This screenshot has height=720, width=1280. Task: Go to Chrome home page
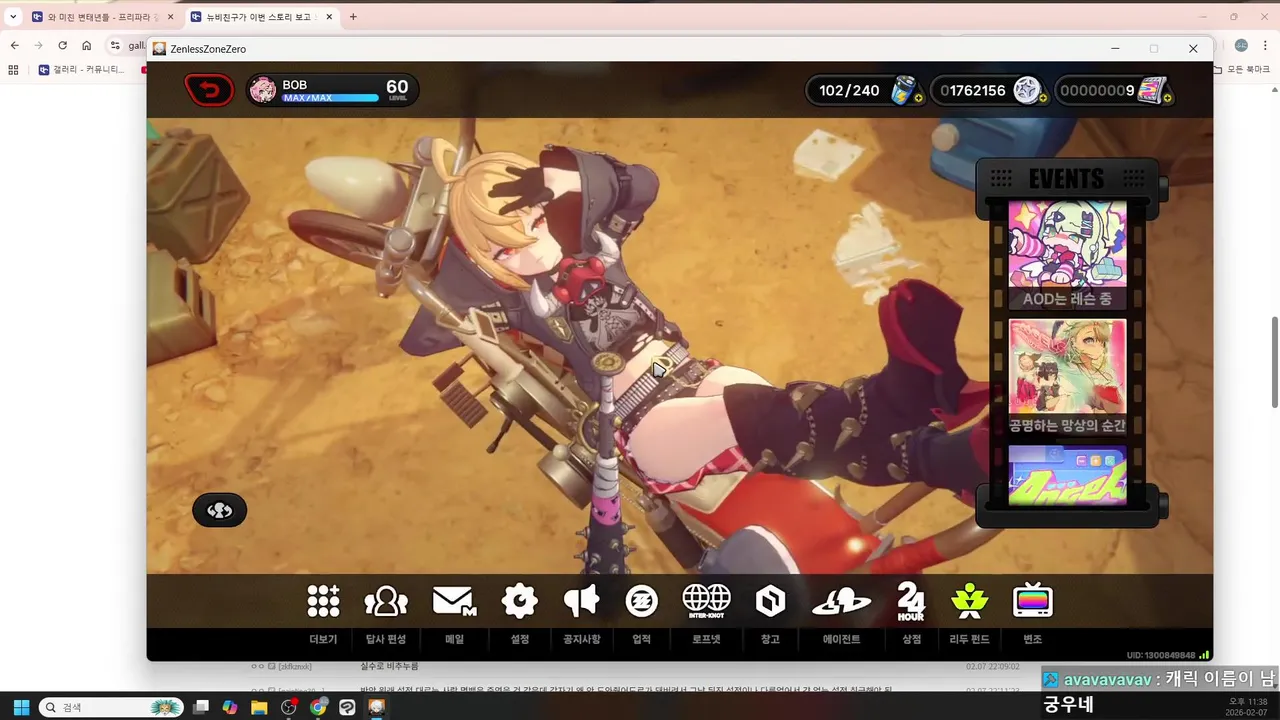(87, 45)
